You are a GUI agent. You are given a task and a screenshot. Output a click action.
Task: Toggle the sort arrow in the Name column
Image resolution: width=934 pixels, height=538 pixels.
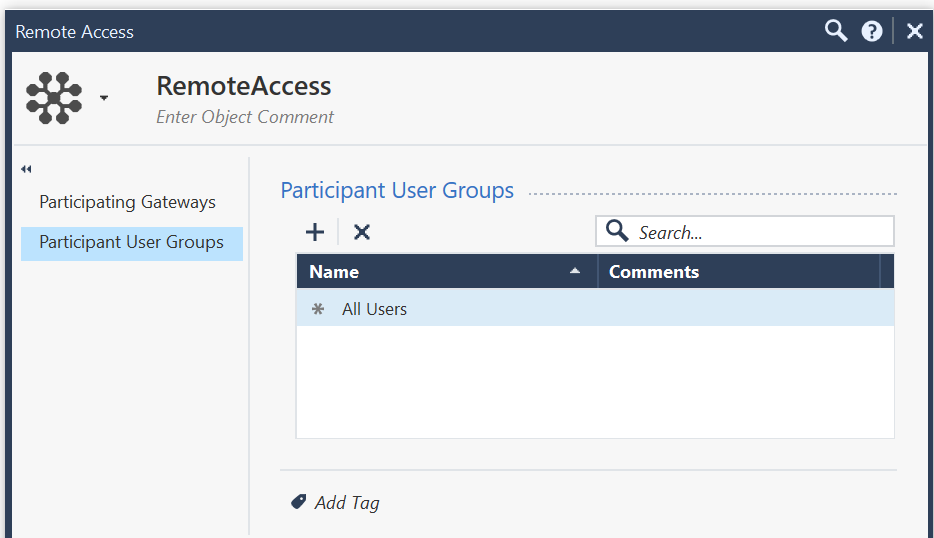point(575,271)
